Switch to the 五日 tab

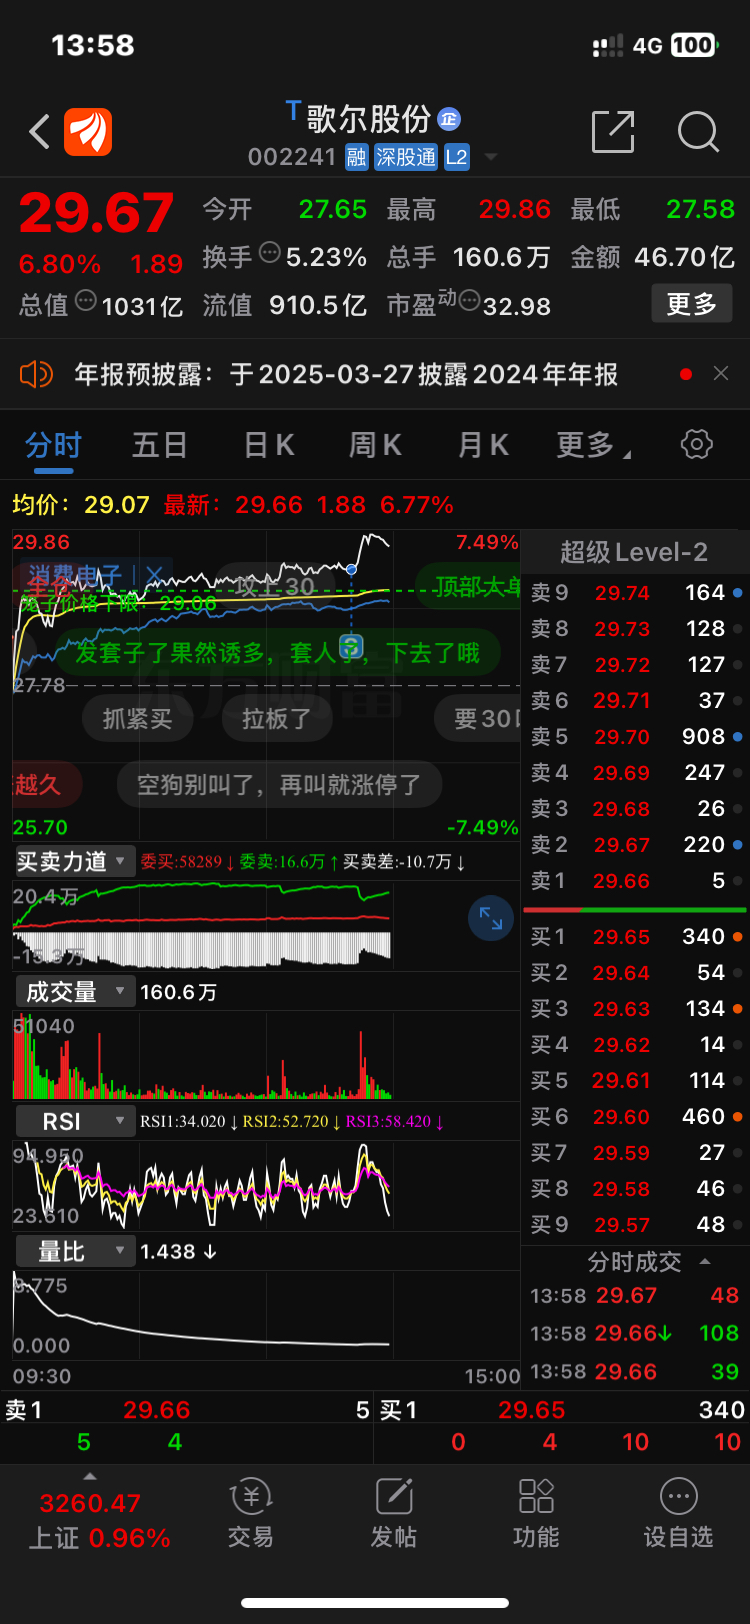(x=160, y=445)
